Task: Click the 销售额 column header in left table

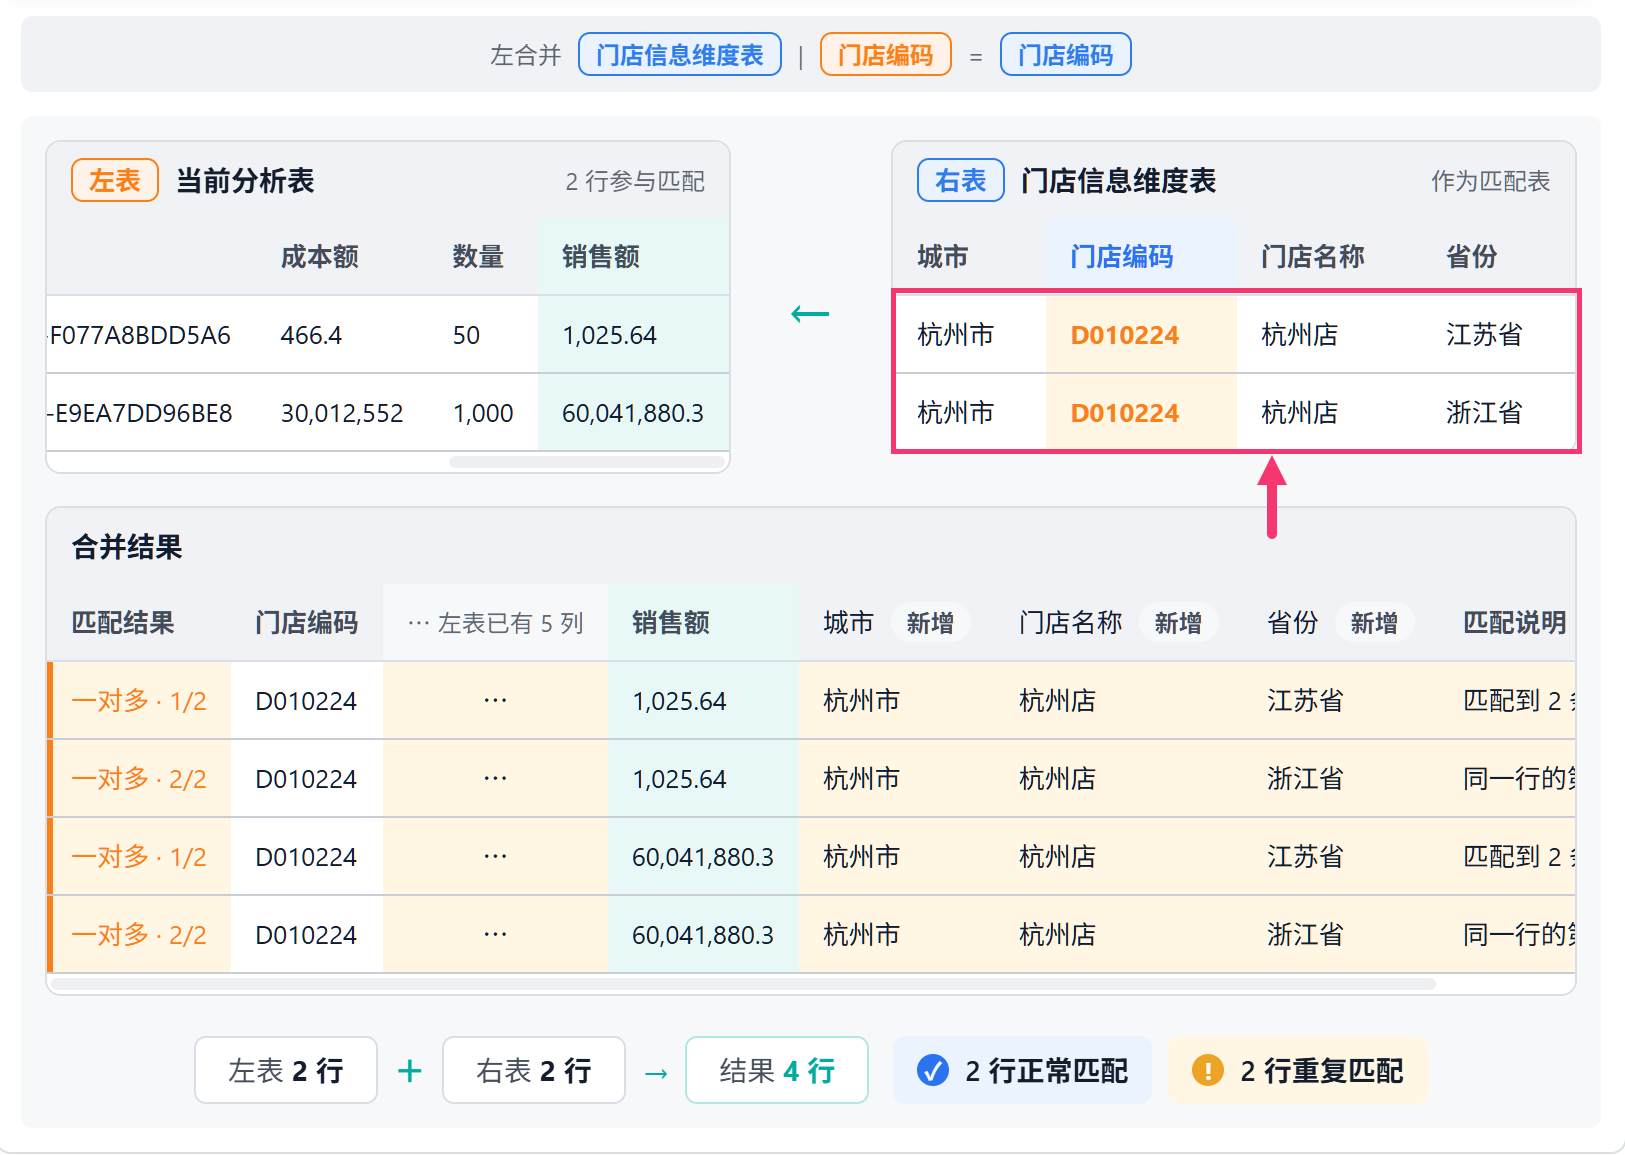Action: 601,257
